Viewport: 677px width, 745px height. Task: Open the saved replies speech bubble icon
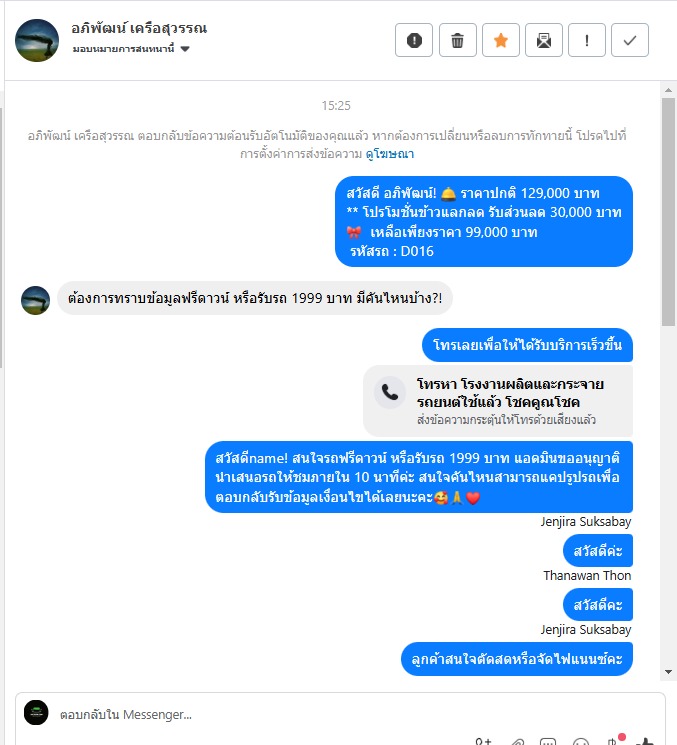[548, 742]
